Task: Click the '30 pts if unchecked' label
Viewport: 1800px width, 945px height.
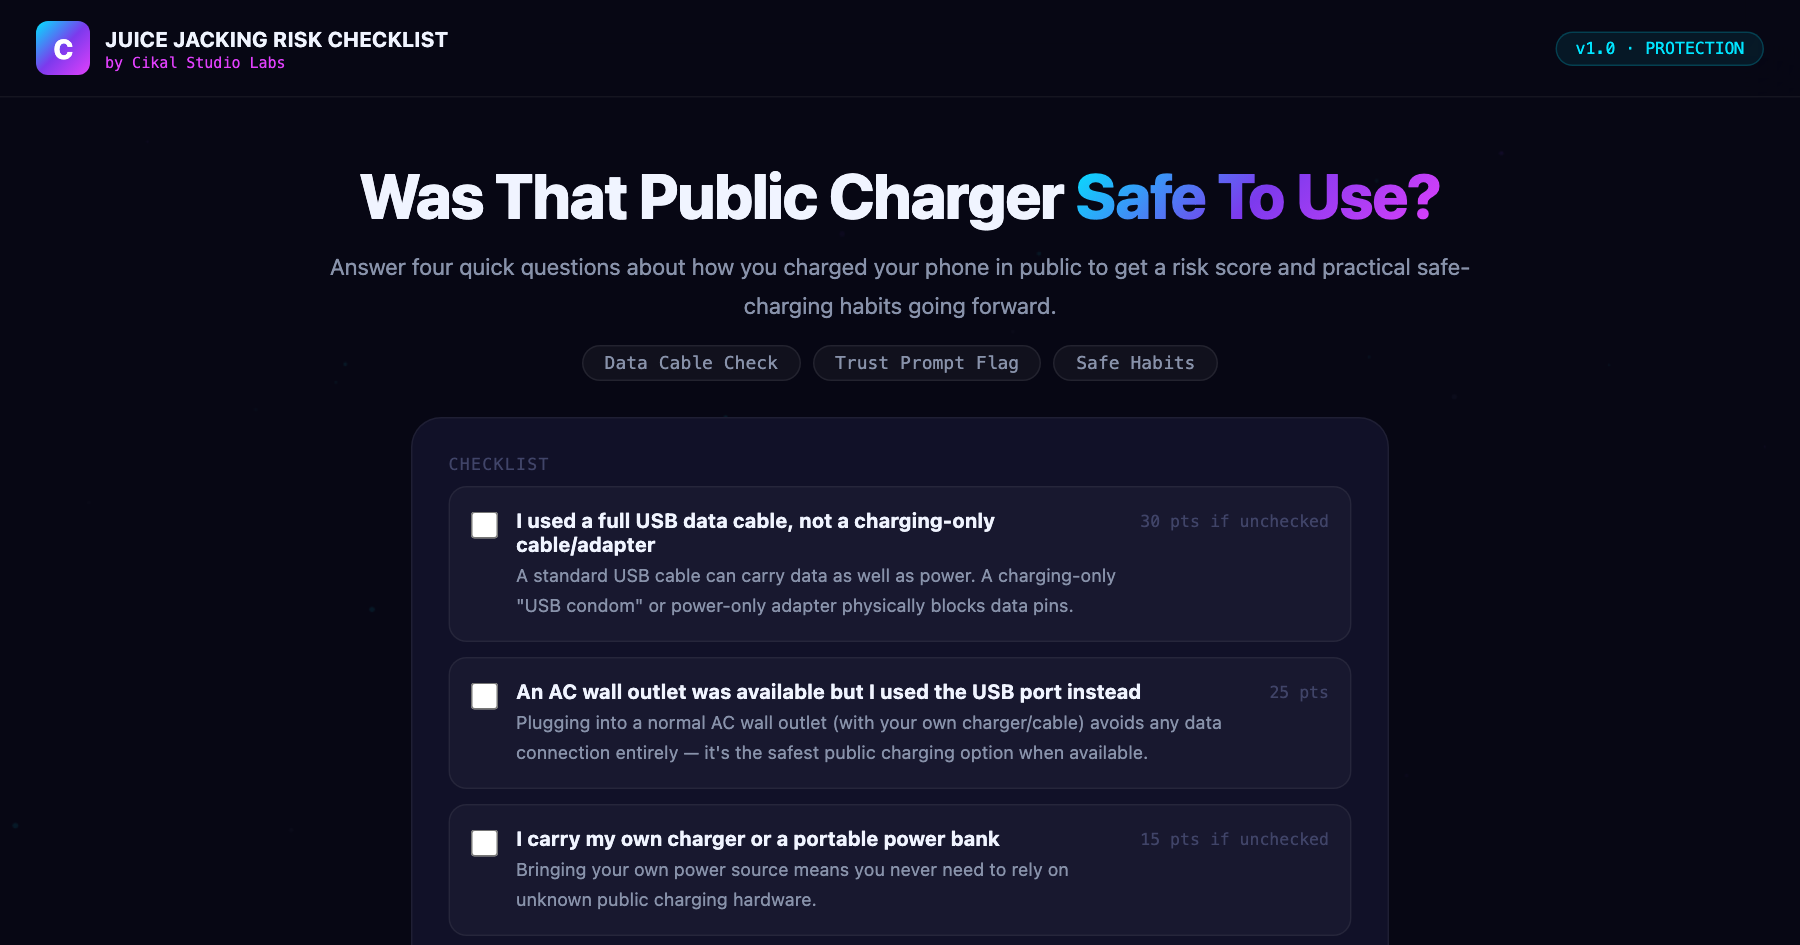Action: (1234, 521)
